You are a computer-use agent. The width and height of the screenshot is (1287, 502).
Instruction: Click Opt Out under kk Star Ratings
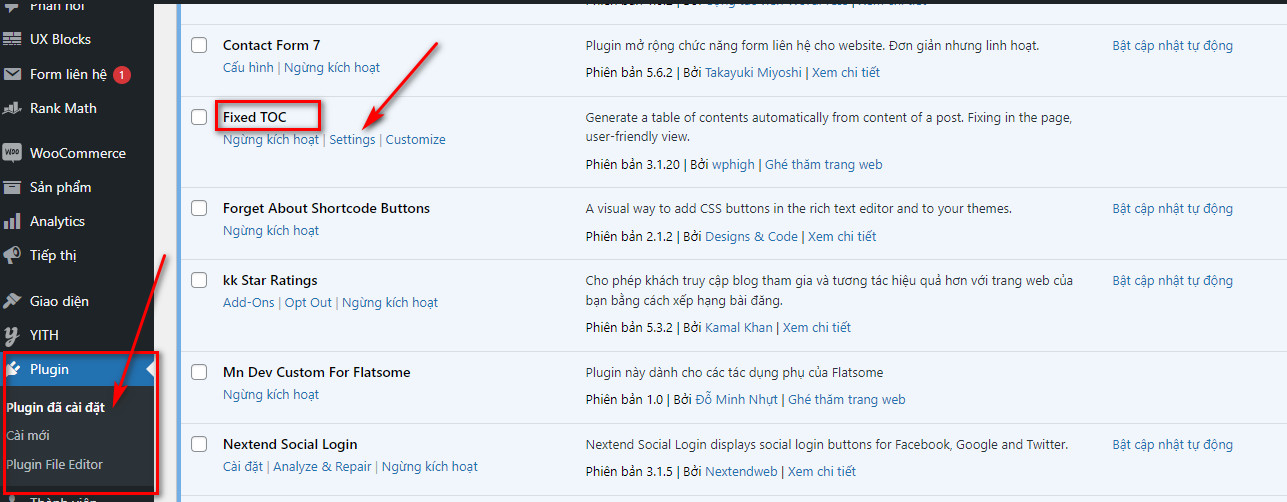click(309, 302)
